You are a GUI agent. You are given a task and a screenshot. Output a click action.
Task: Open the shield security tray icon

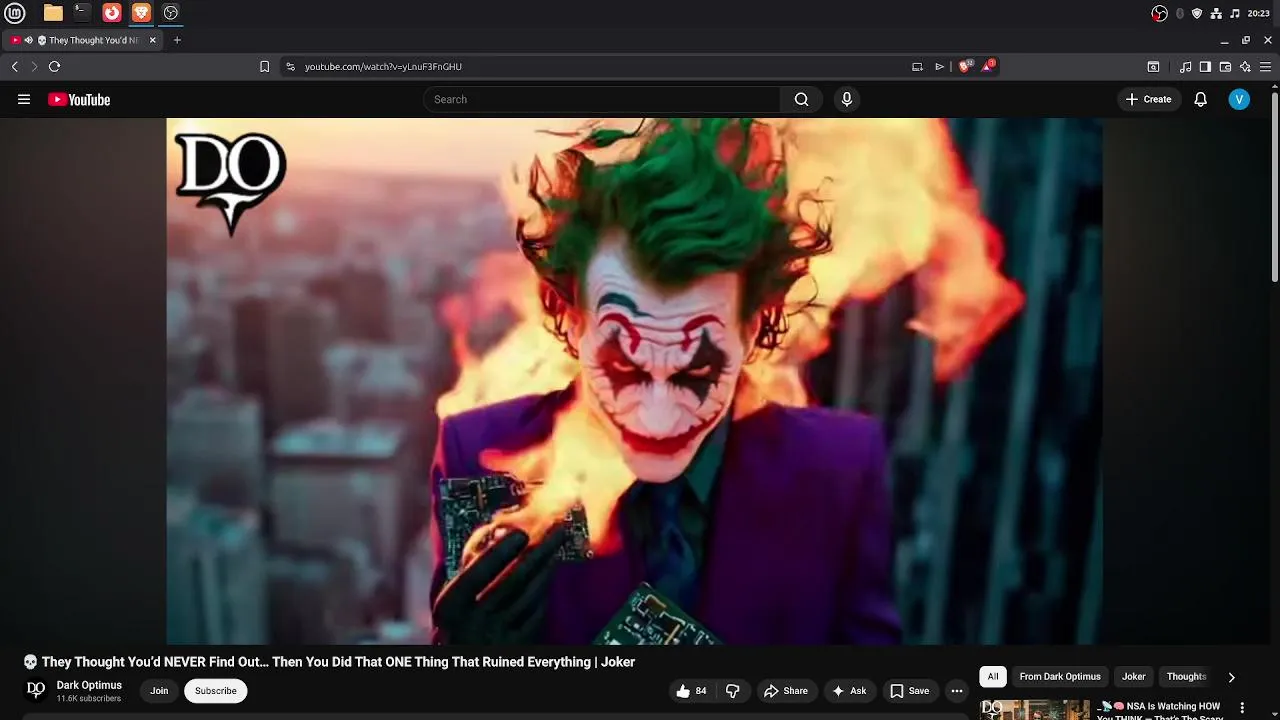point(1197,13)
